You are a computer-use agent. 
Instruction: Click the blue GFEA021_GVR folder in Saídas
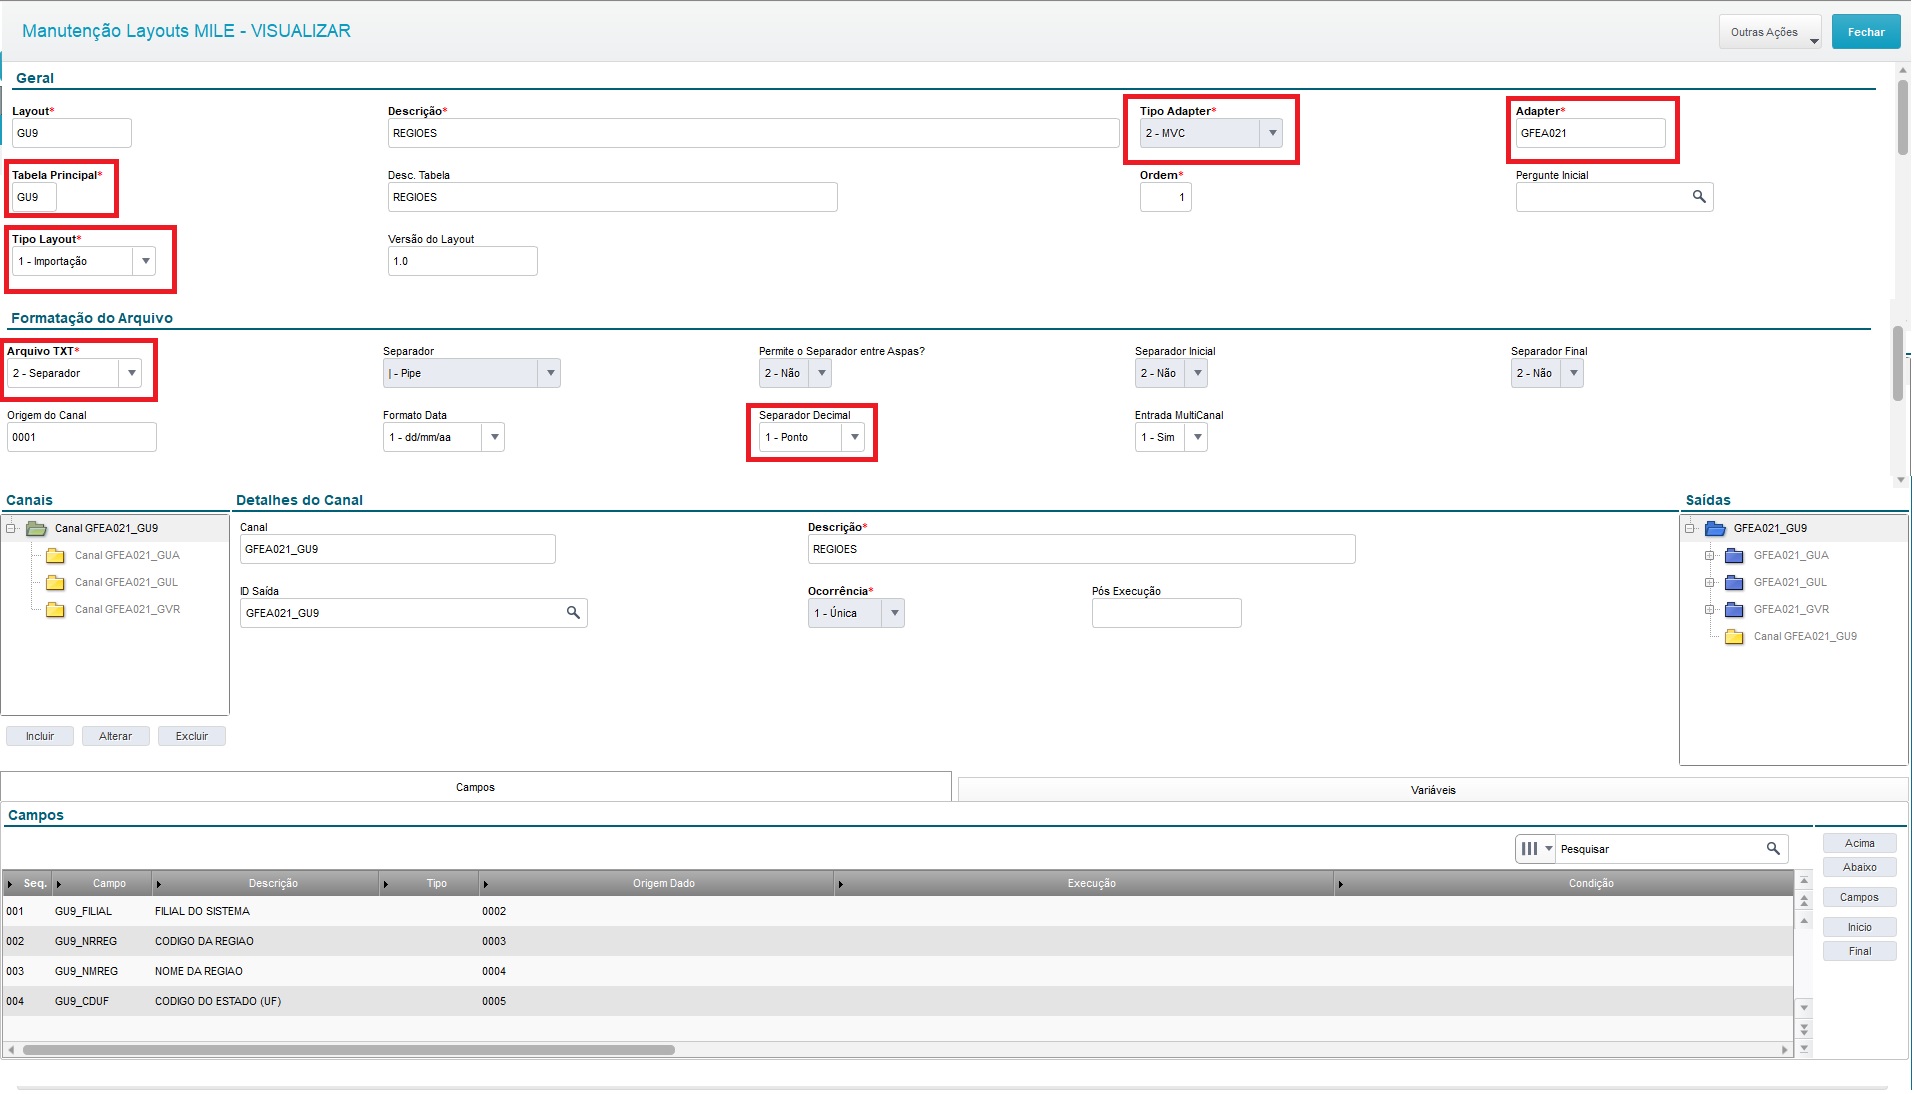pyautogui.click(x=1735, y=609)
